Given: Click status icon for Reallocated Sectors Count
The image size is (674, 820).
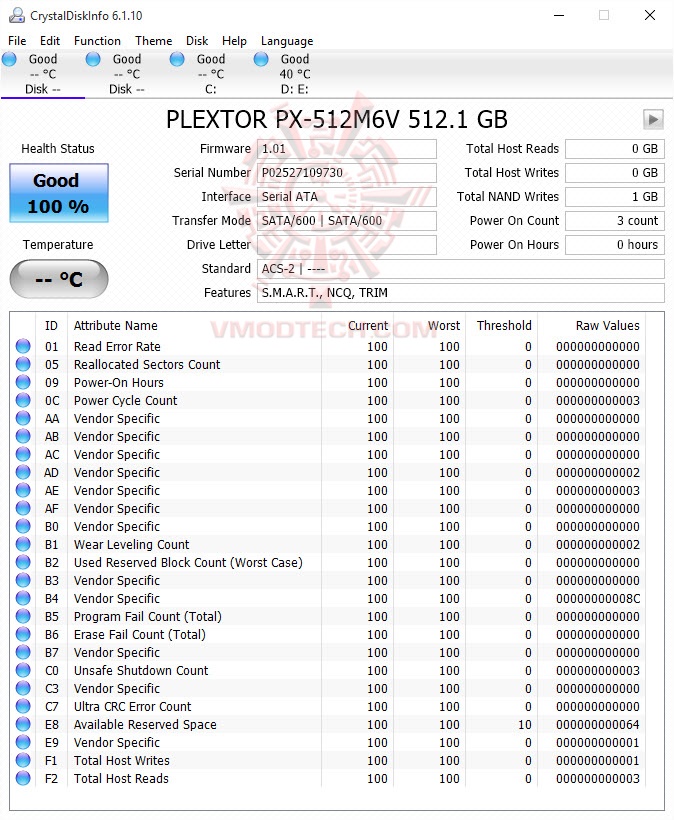Looking at the screenshot, I should 23,364.
